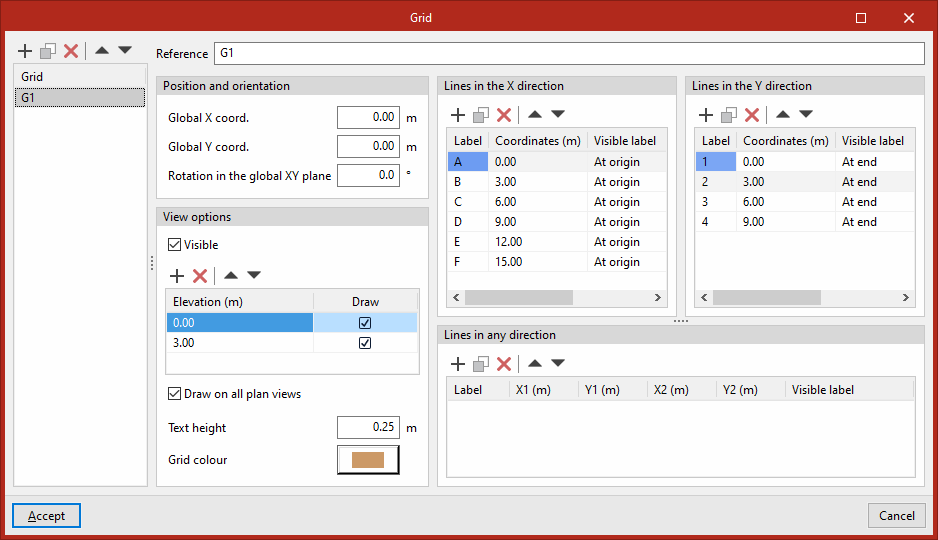This screenshot has width=938, height=540.
Task: Move the Y direction line up
Action: pos(783,114)
